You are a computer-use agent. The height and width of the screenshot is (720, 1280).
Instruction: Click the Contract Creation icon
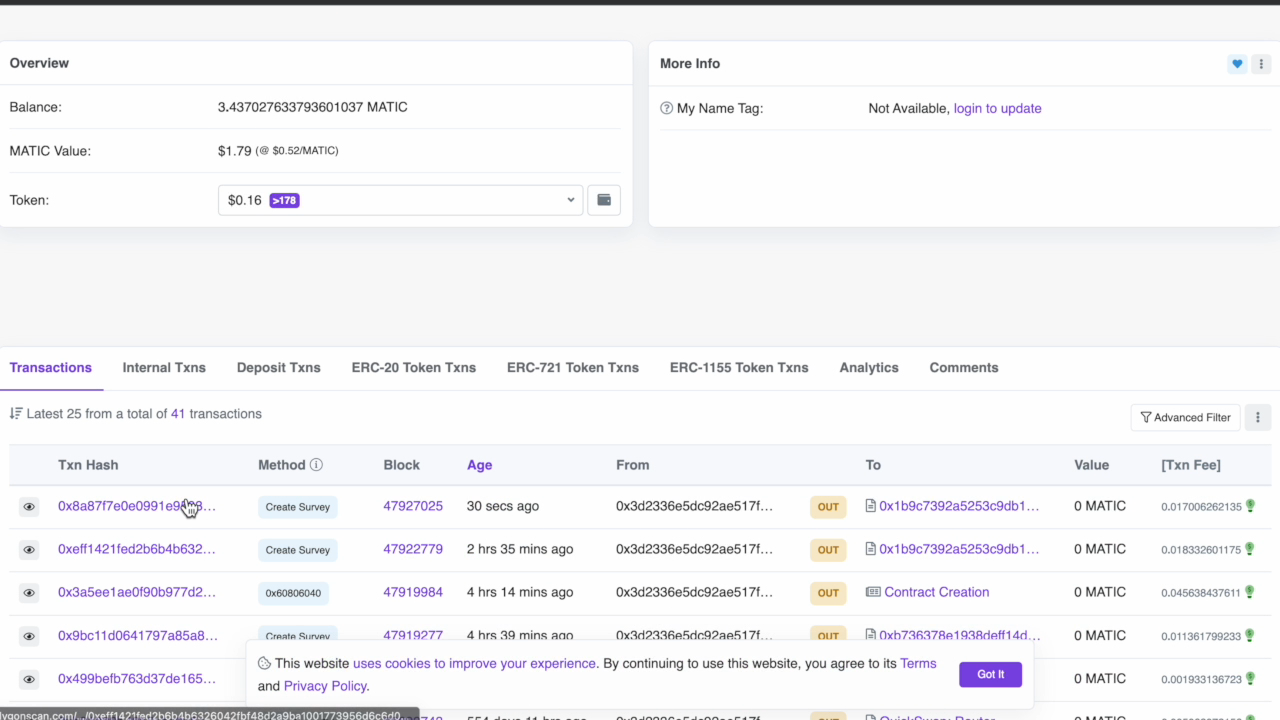coord(873,592)
